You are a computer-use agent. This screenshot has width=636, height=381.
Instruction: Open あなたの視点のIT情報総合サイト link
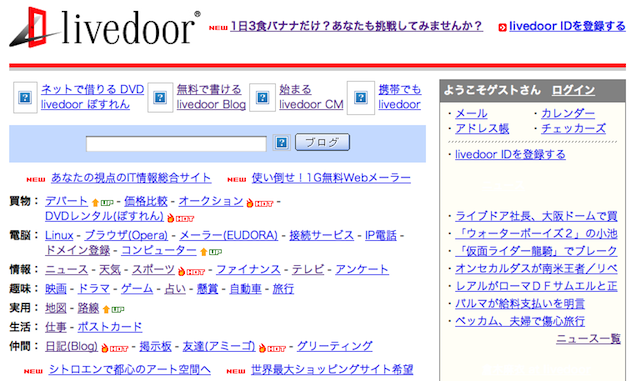tap(131, 178)
